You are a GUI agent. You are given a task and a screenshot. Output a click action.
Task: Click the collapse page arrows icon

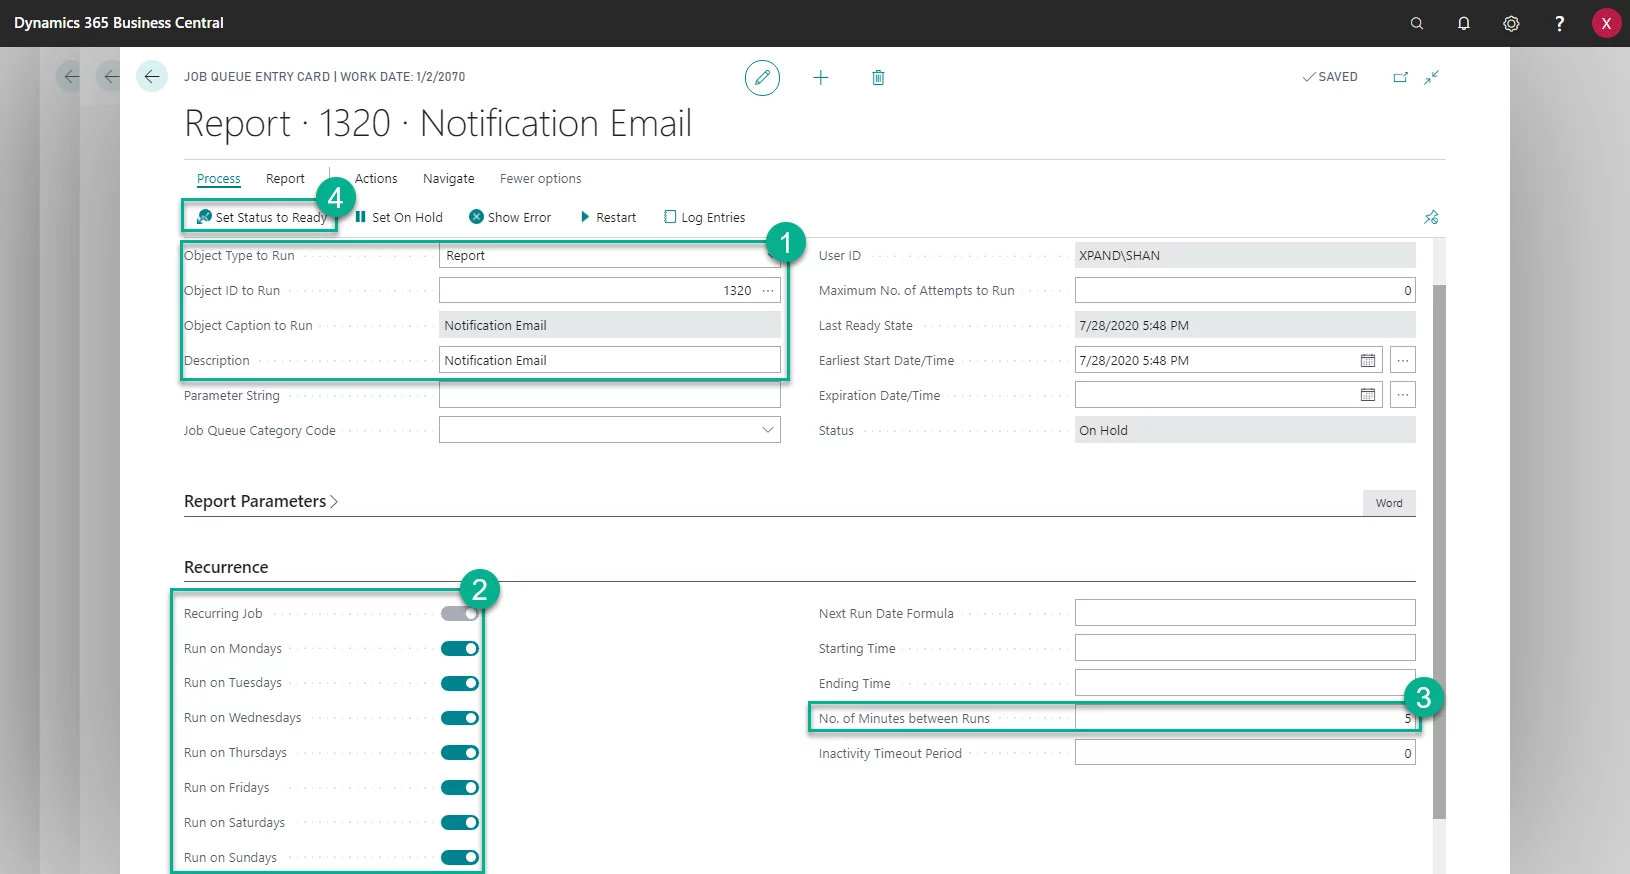1432,77
